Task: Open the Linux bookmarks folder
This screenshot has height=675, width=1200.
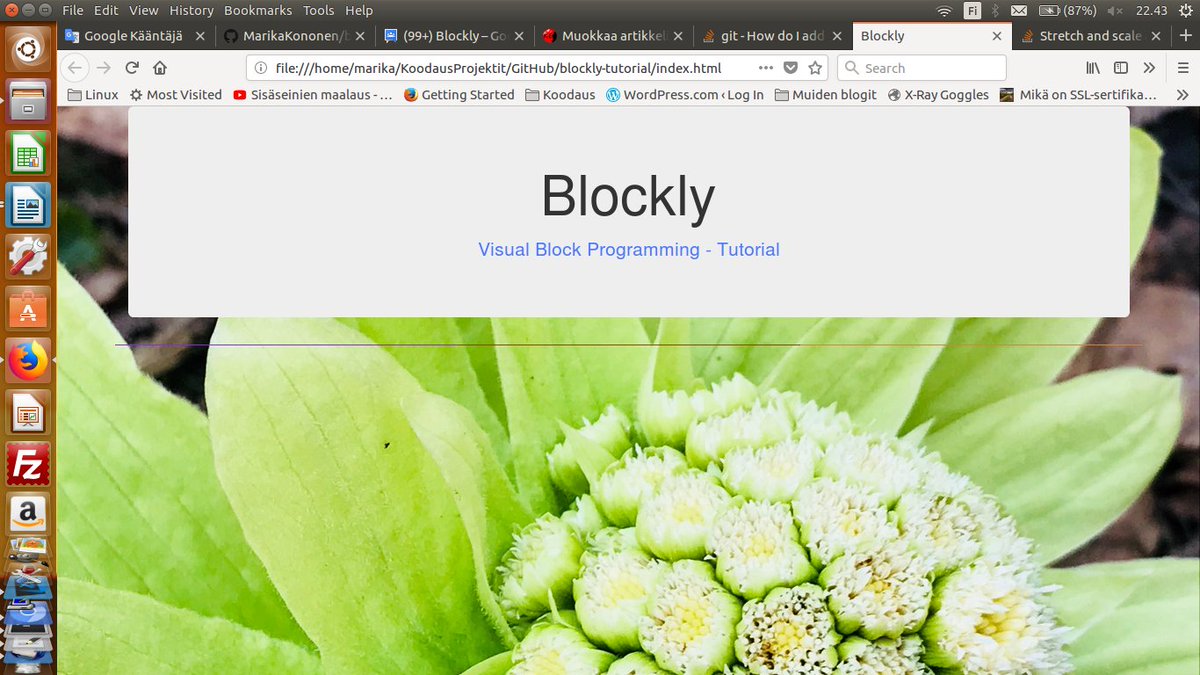Action: coord(92,95)
